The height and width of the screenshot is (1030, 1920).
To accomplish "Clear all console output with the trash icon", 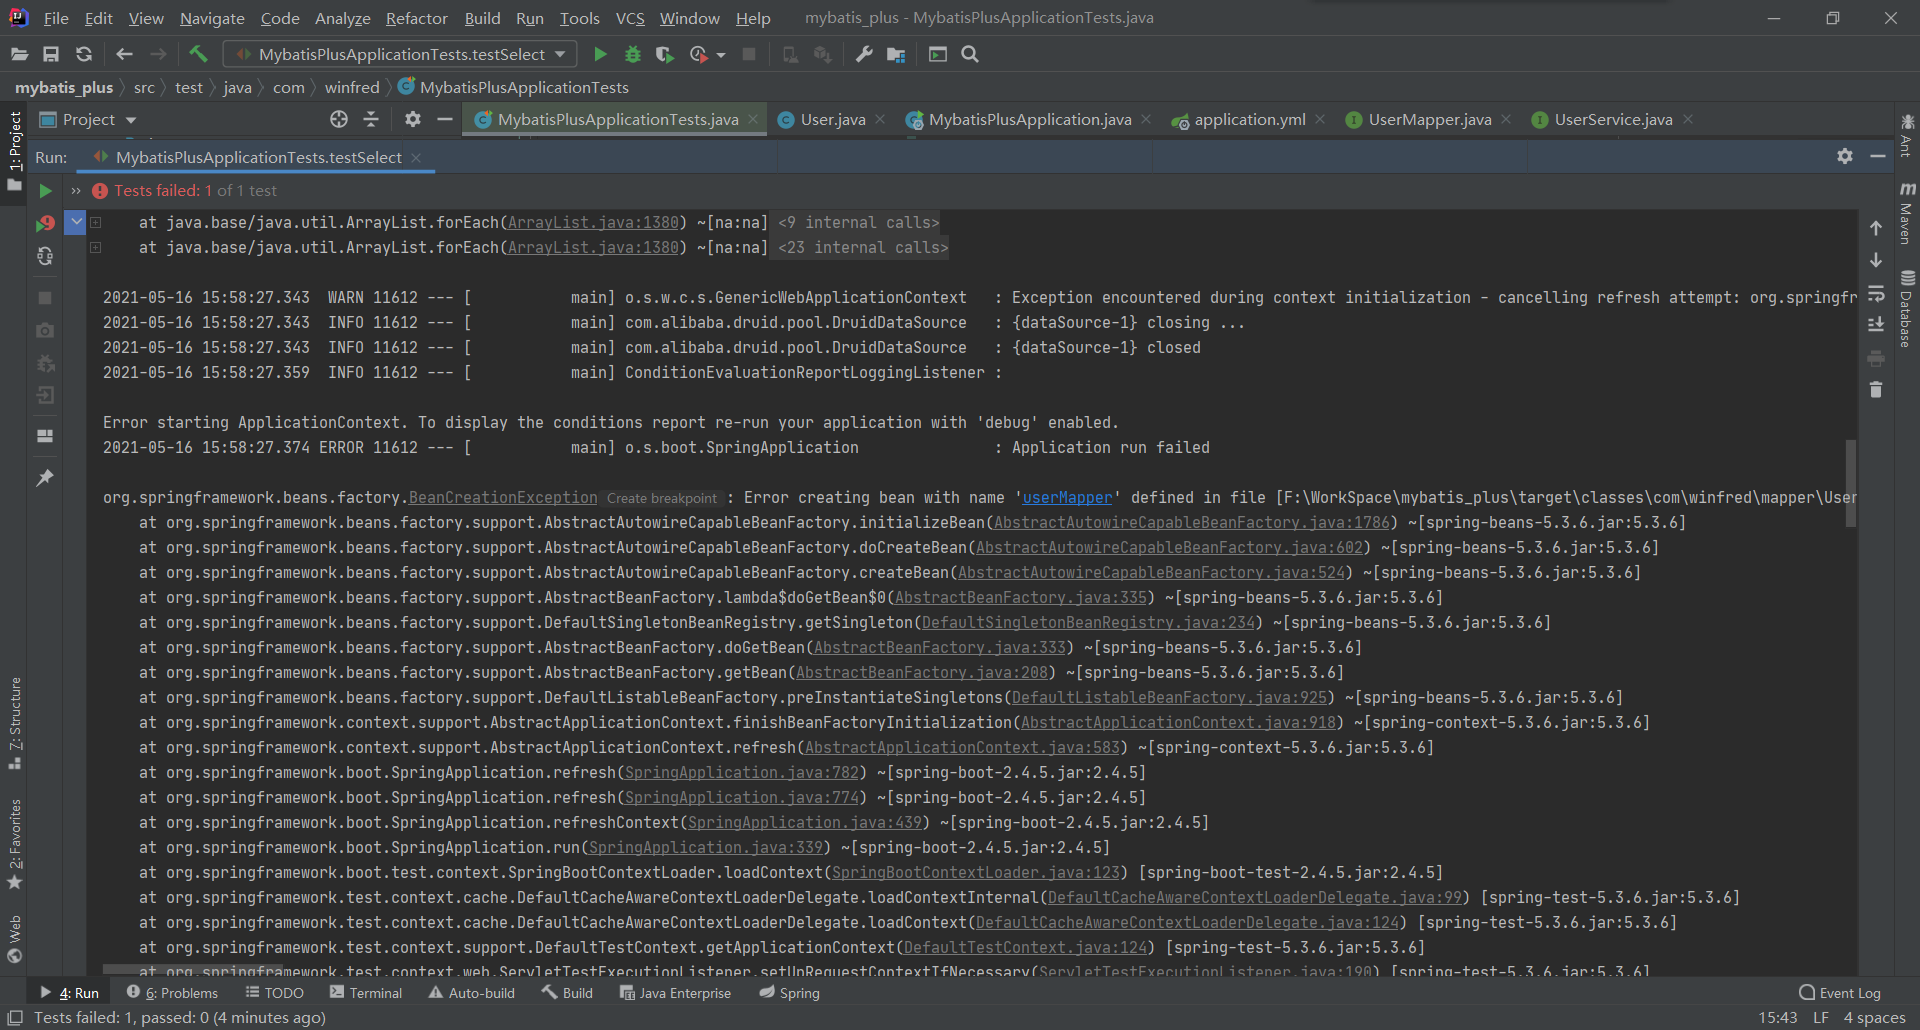I will pos(1876,390).
